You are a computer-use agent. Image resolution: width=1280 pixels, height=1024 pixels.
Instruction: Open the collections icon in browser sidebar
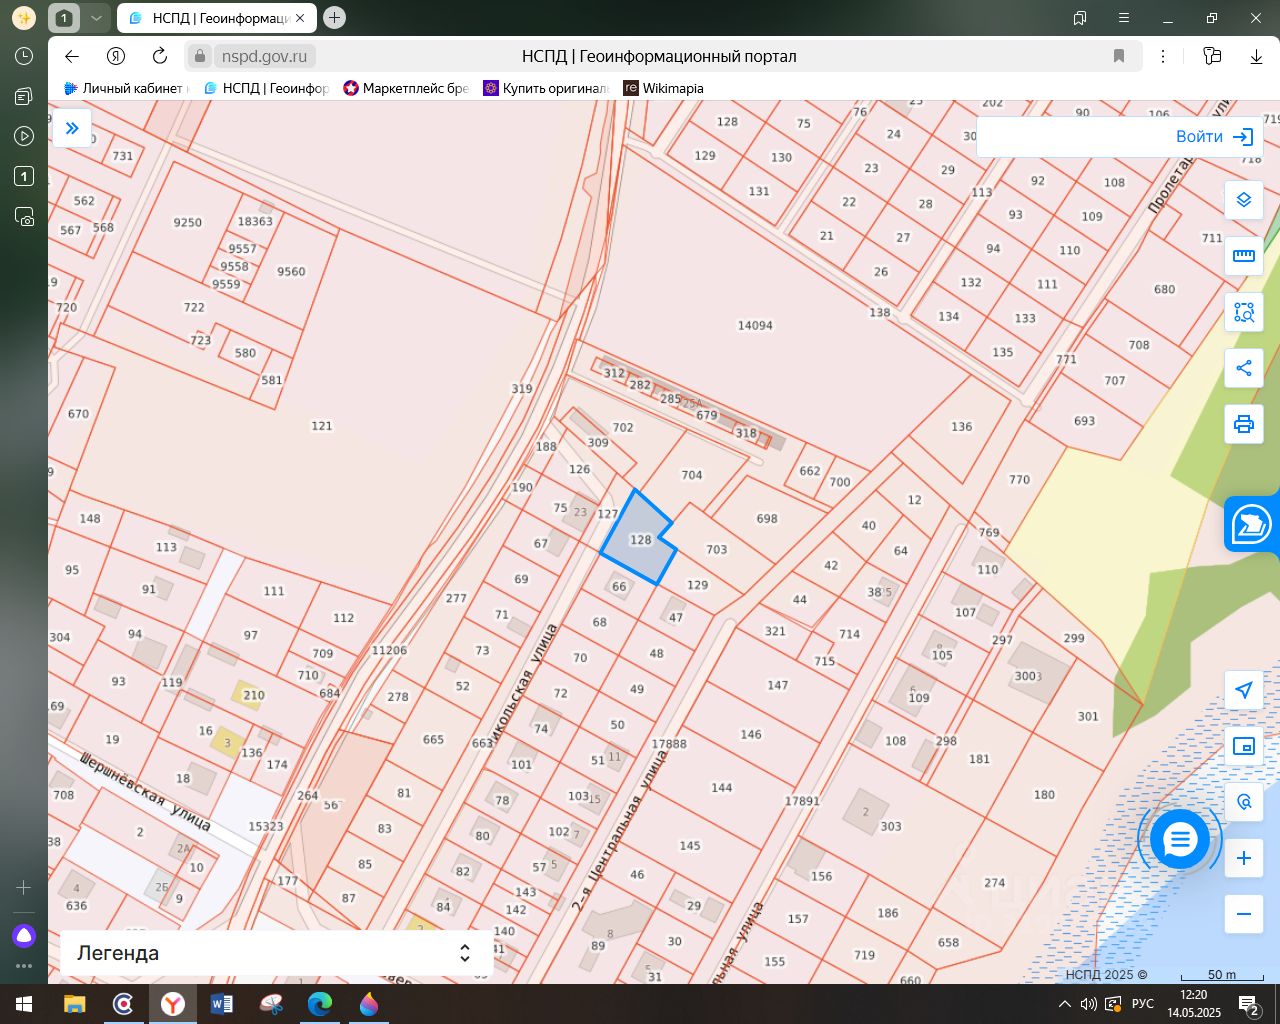click(24, 96)
